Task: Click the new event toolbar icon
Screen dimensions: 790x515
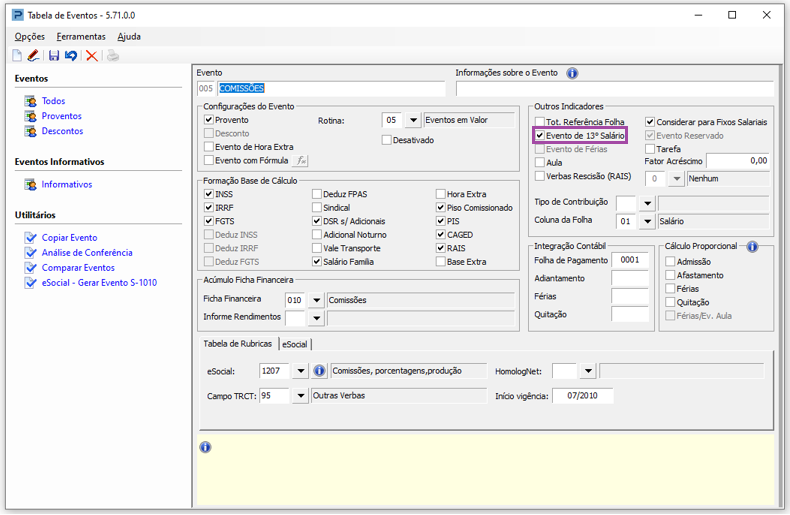Action: tap(17, 56)
